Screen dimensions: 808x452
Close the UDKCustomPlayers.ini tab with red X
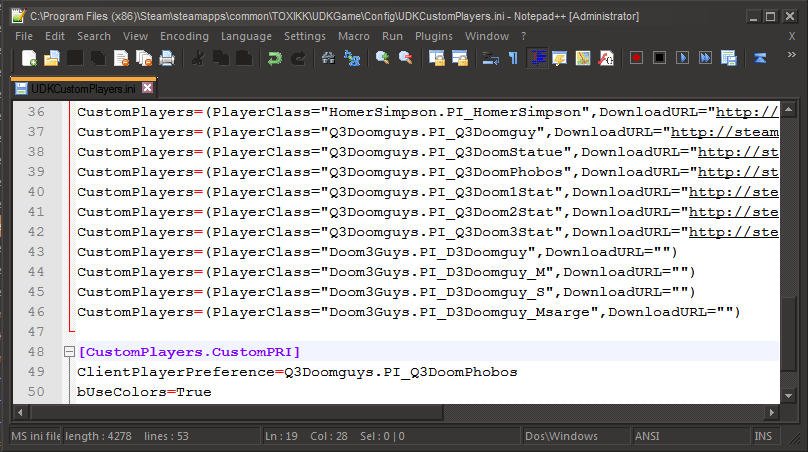[x=147, y=88]
